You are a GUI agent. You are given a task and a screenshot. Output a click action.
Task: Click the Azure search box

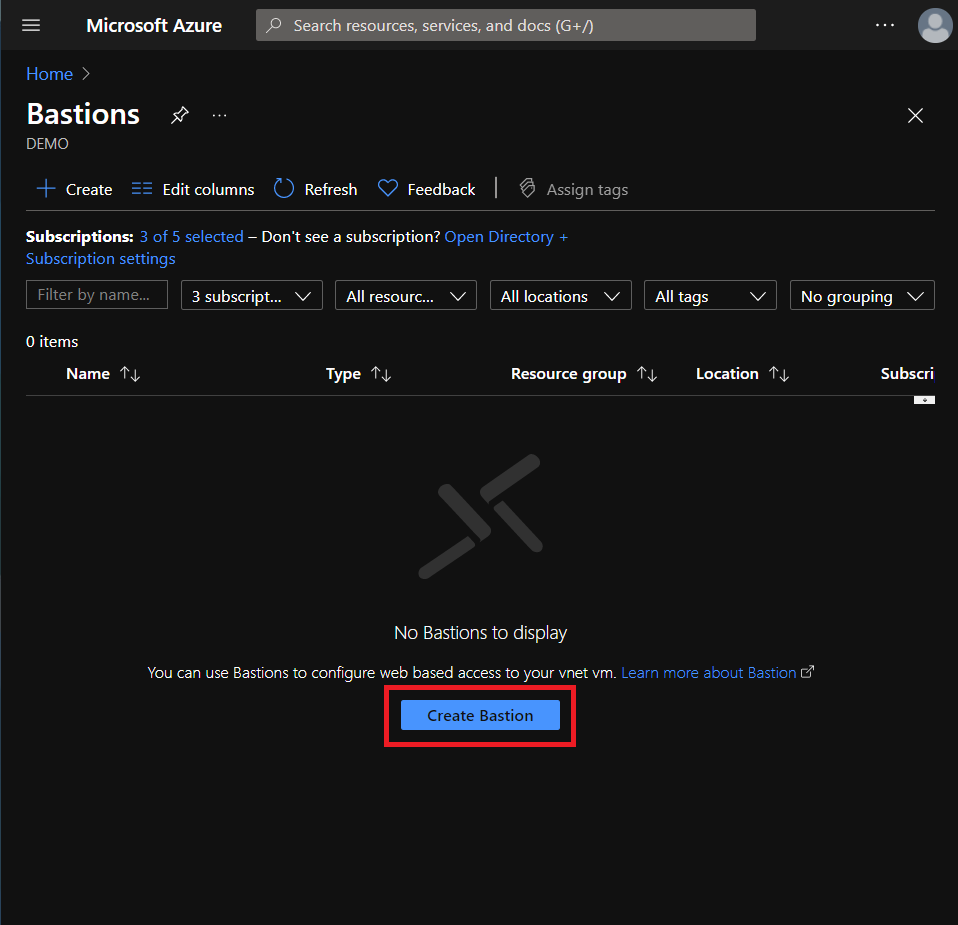[506, 25]
